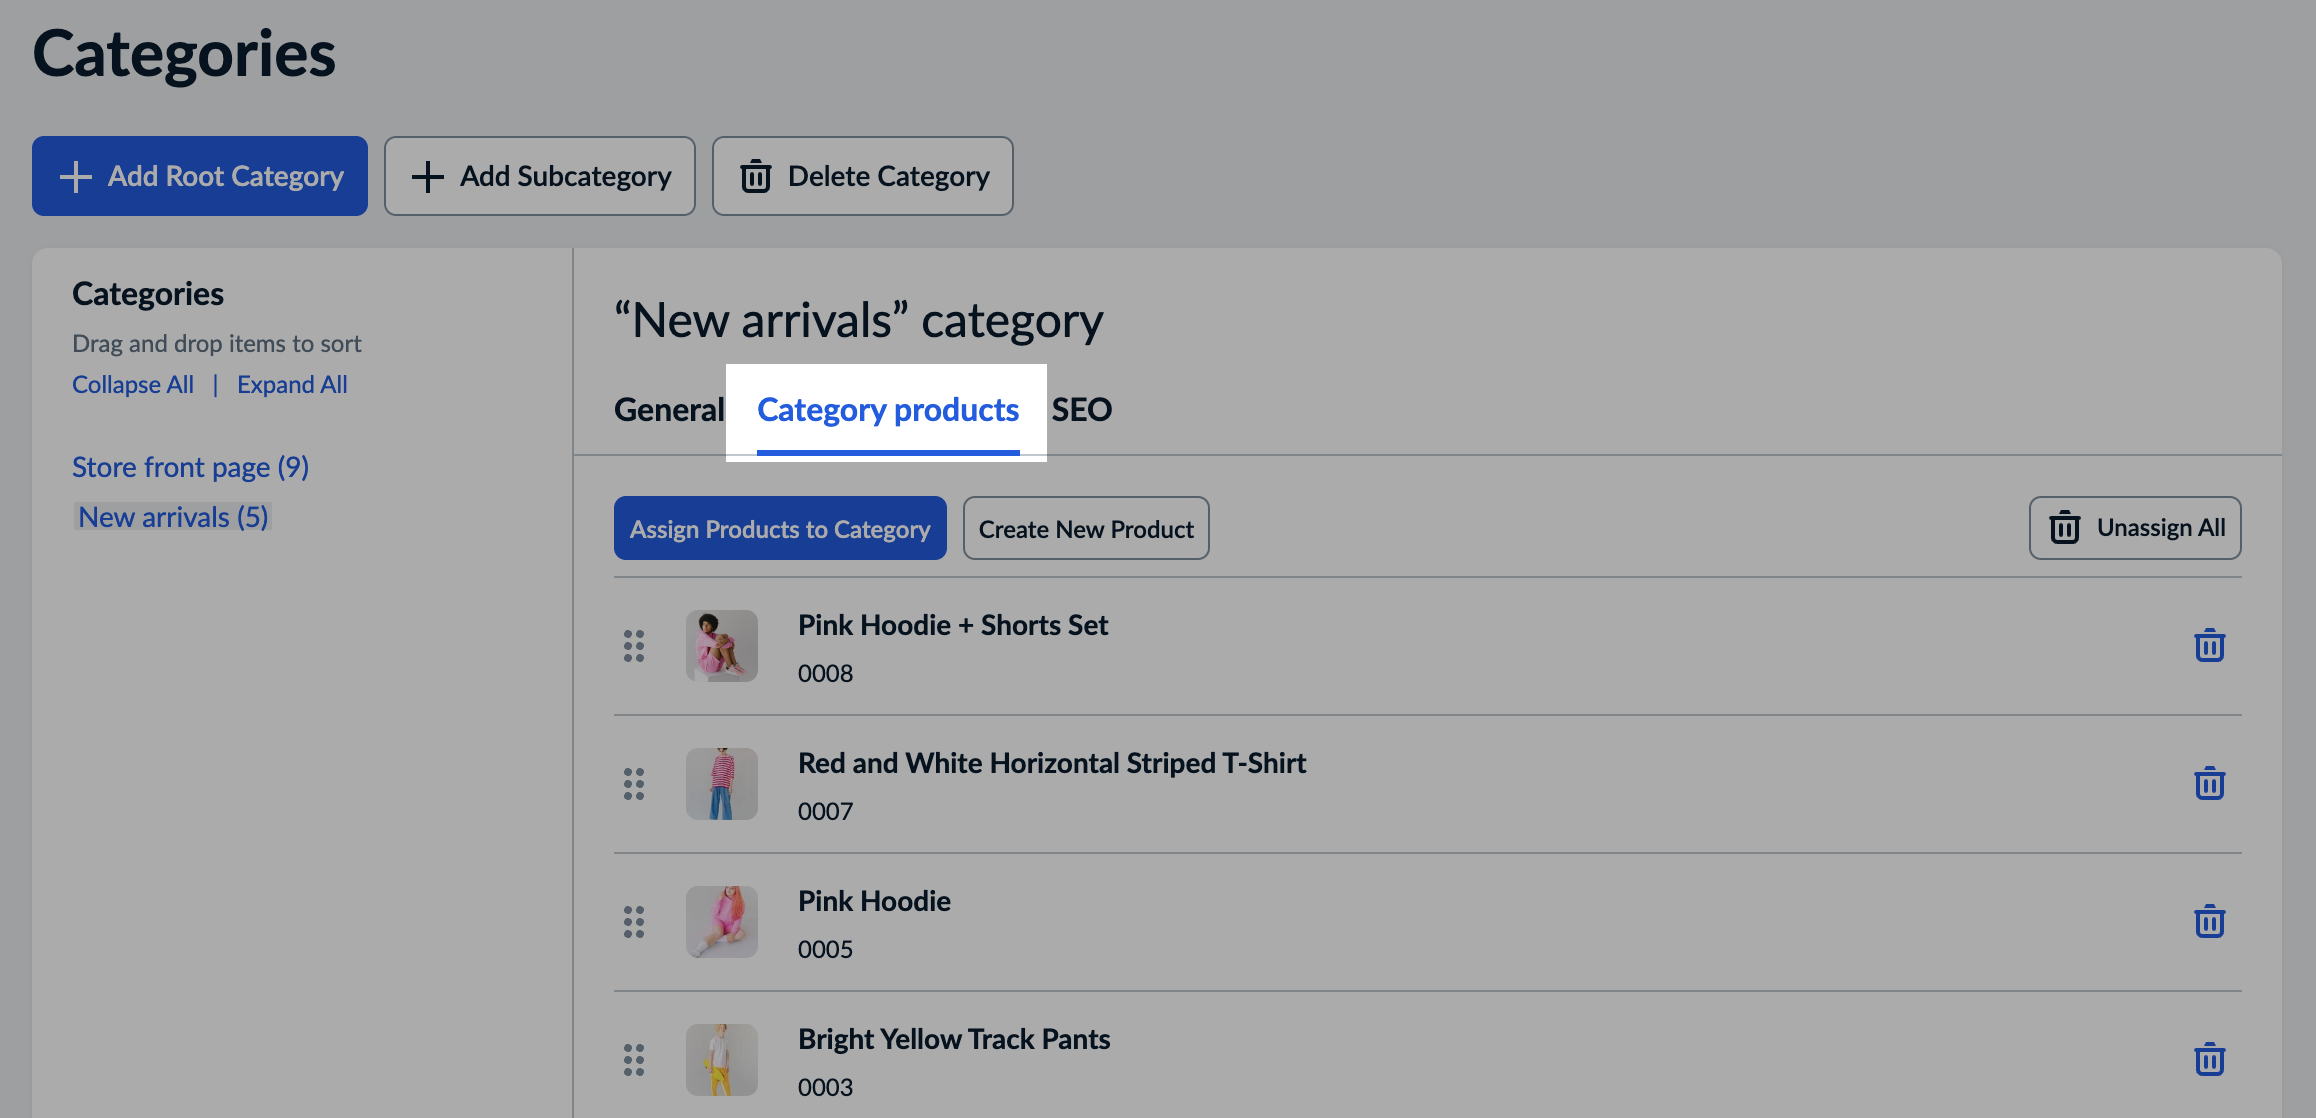Expand All categories in sidebar

coord(292,385)
